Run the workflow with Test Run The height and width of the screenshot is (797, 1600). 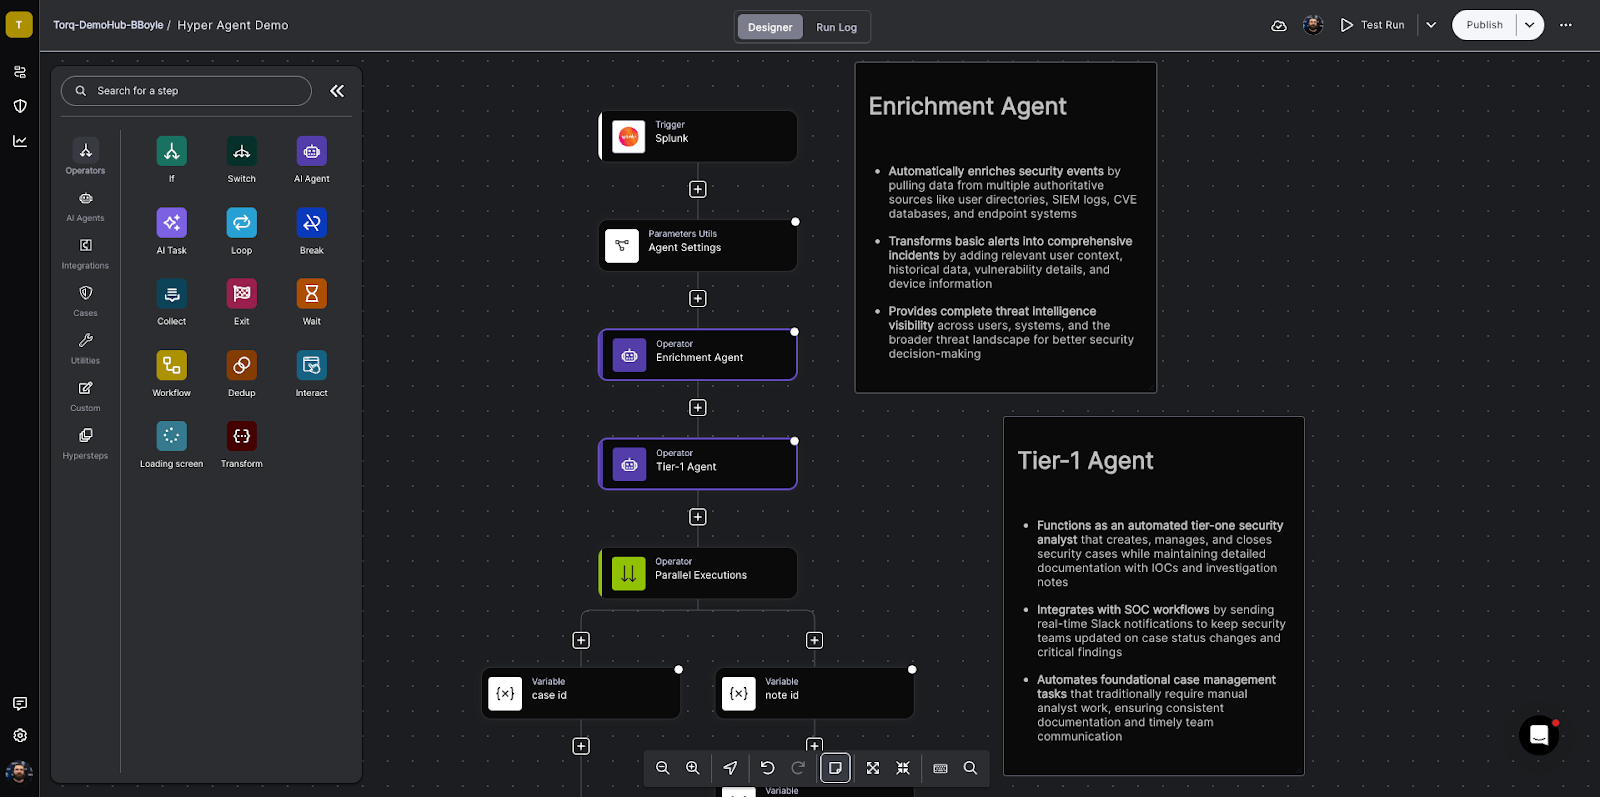pos(1372,25)
